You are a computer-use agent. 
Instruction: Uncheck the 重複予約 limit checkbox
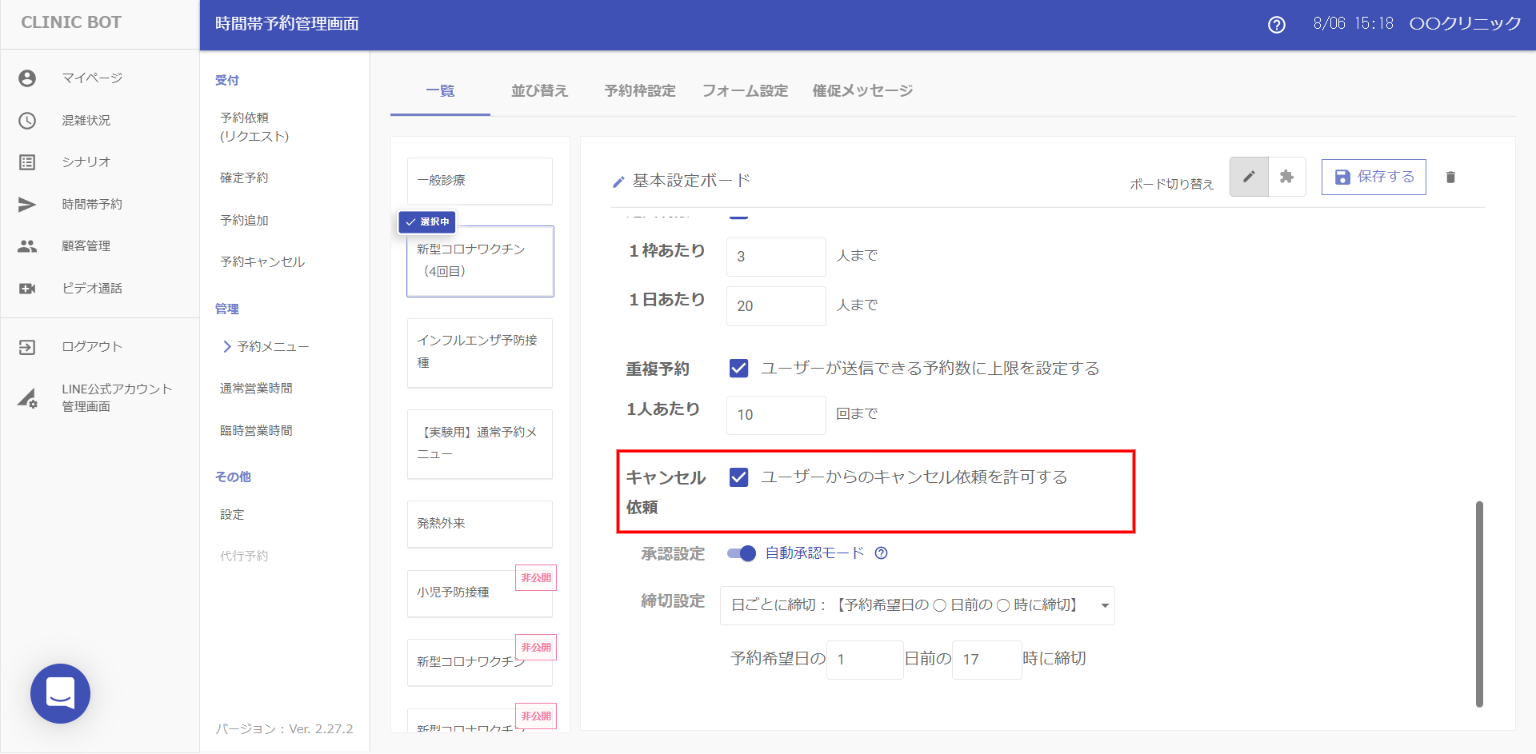pos(739,368)
